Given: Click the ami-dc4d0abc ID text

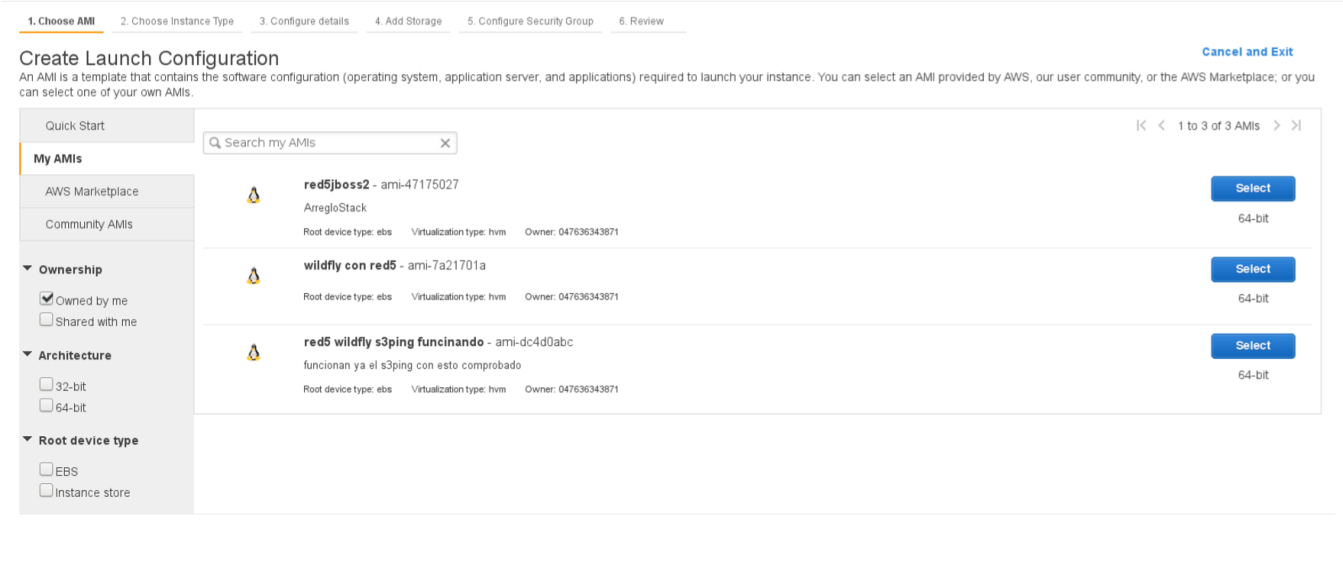Looking at the screenshot, I should pos(534,342).
